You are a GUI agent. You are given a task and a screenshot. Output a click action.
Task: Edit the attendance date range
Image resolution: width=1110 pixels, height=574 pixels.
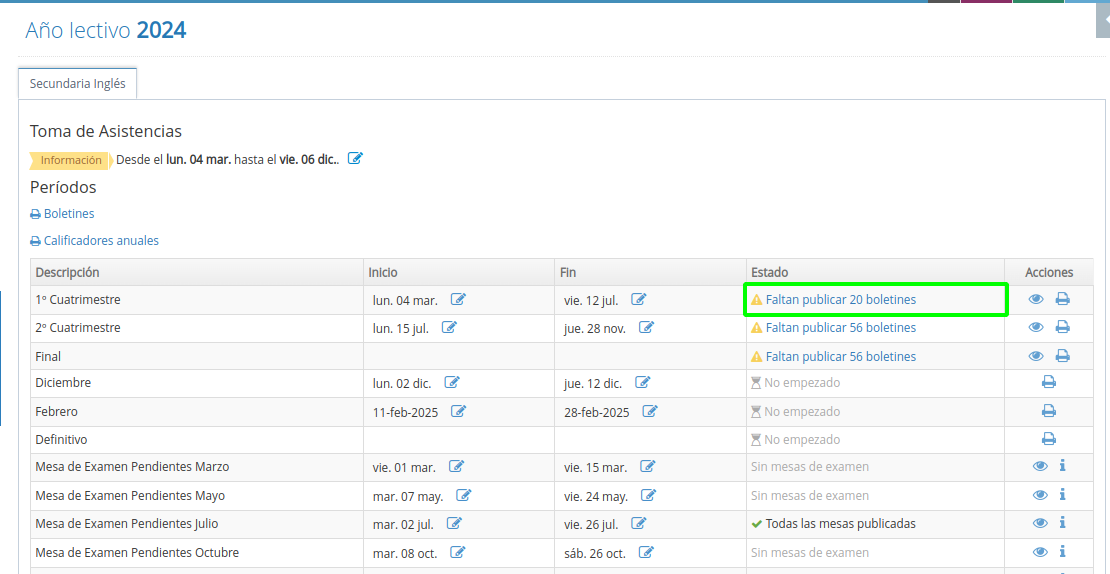click(x=355, y=159)
